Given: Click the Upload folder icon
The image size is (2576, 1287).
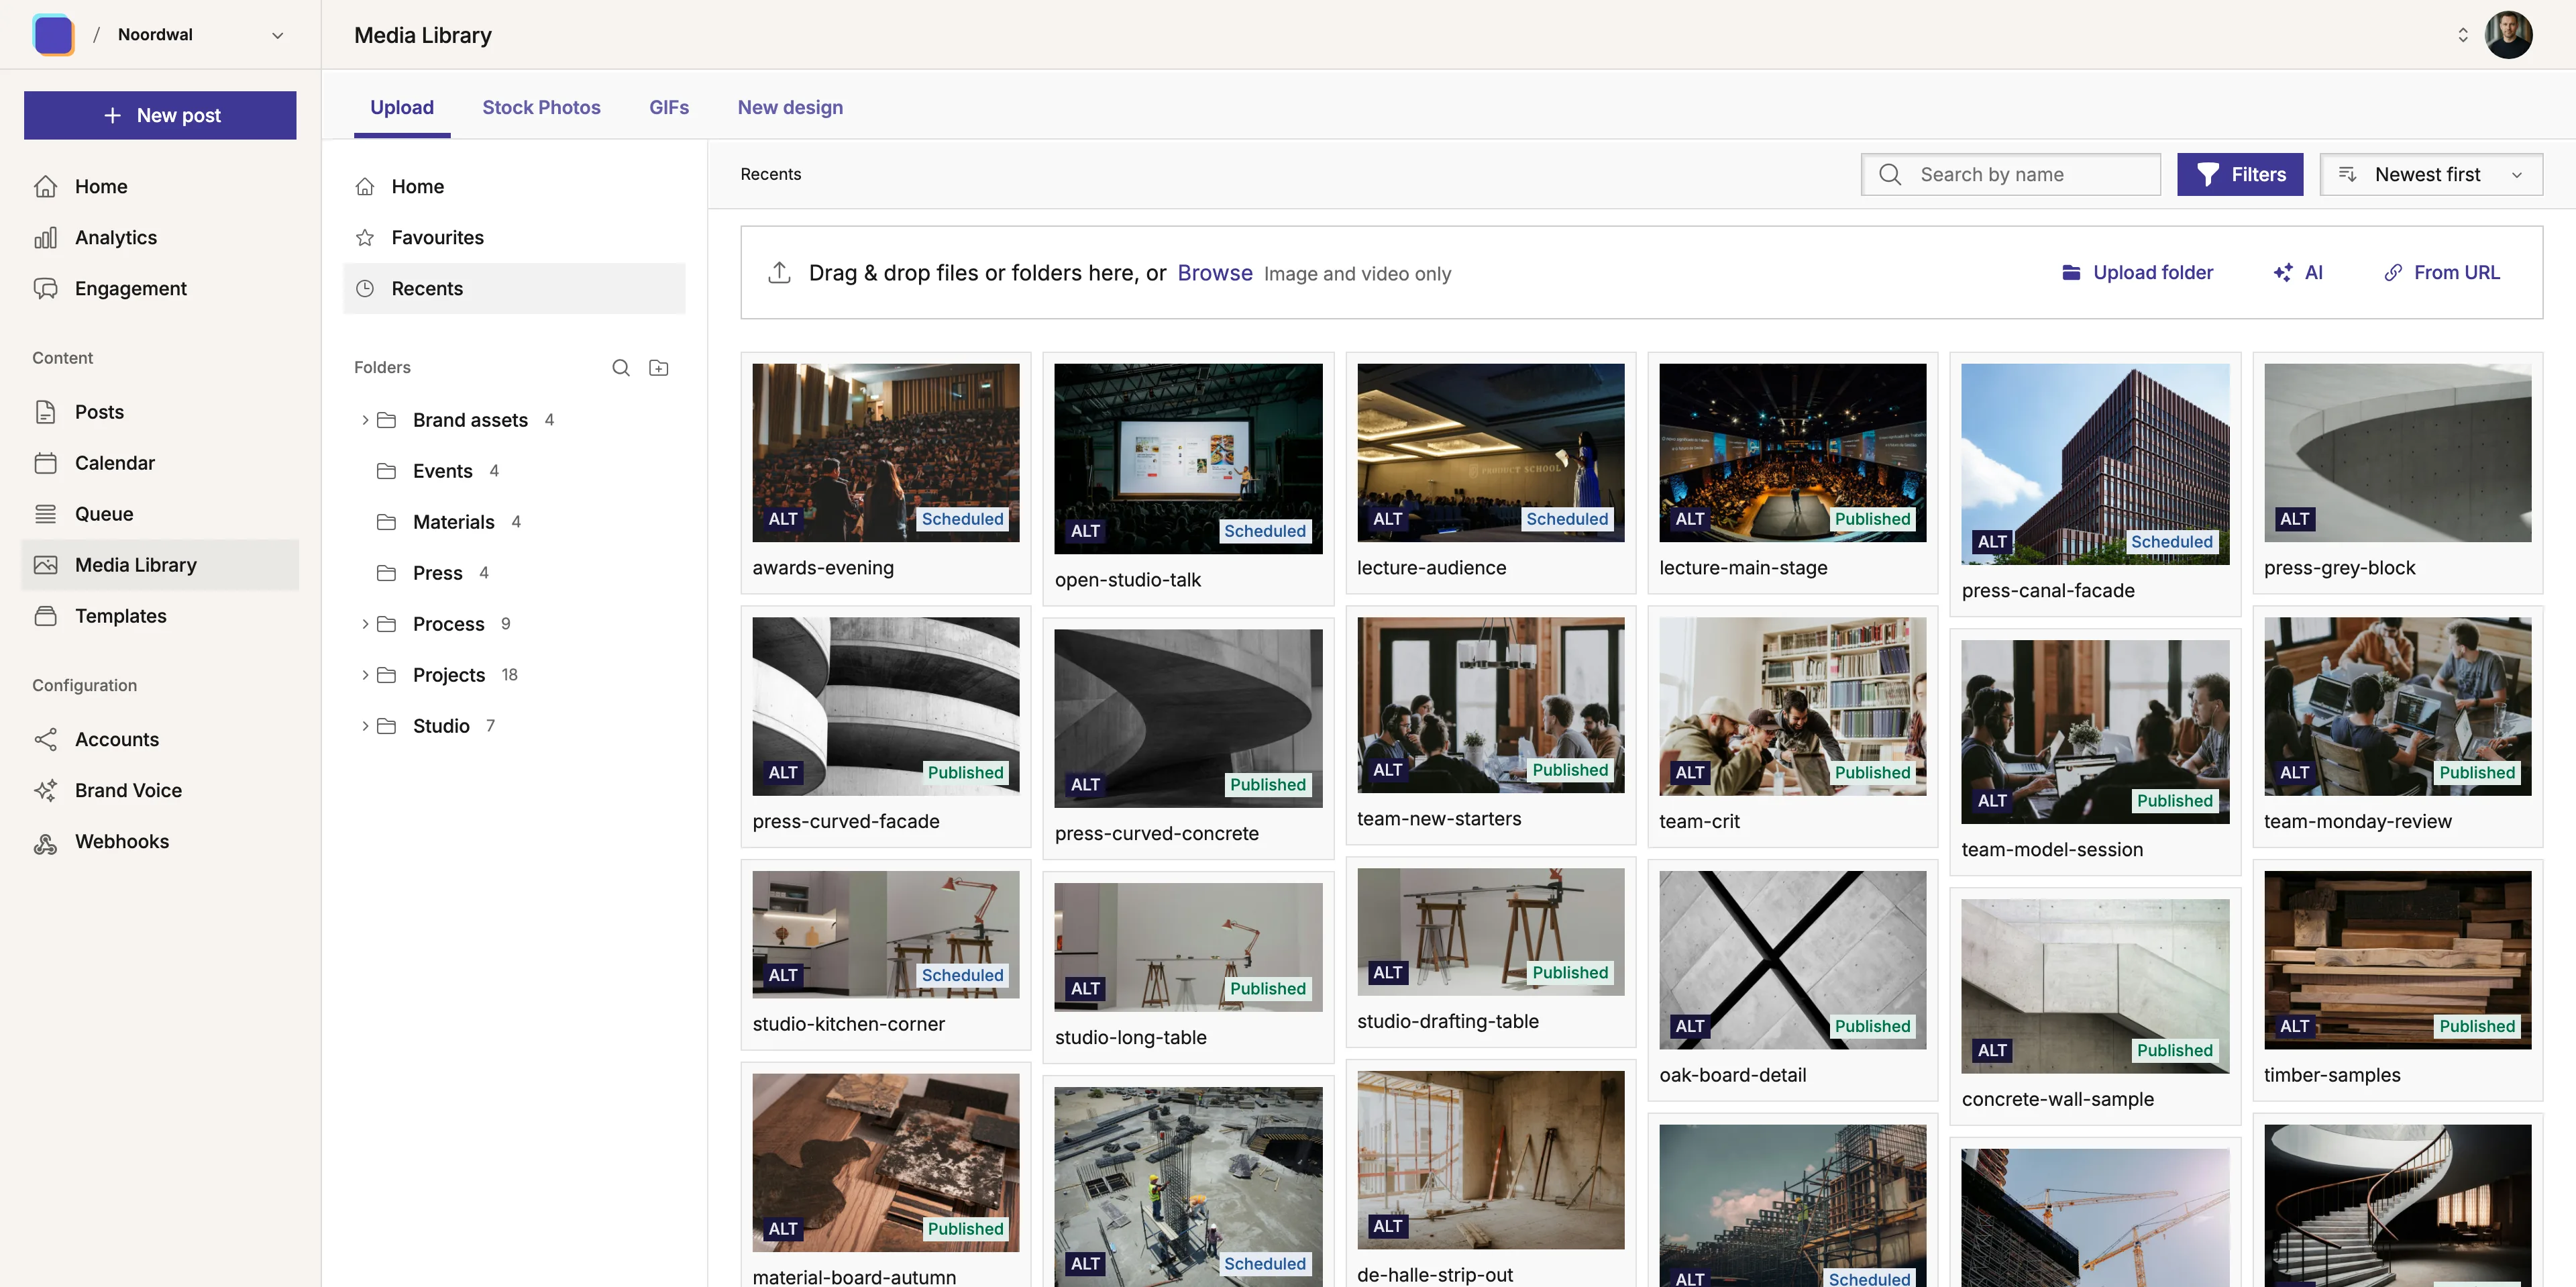Looking at the screenshot, I should point(2071,272).
